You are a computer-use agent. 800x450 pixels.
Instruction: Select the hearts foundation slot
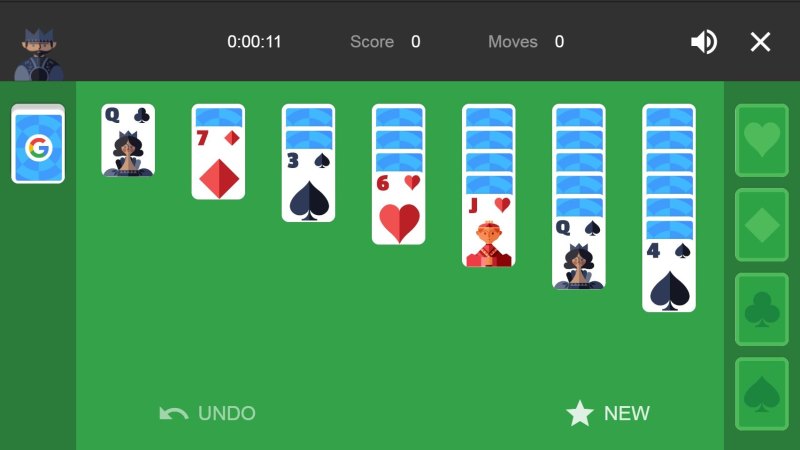tap(762, 140)
